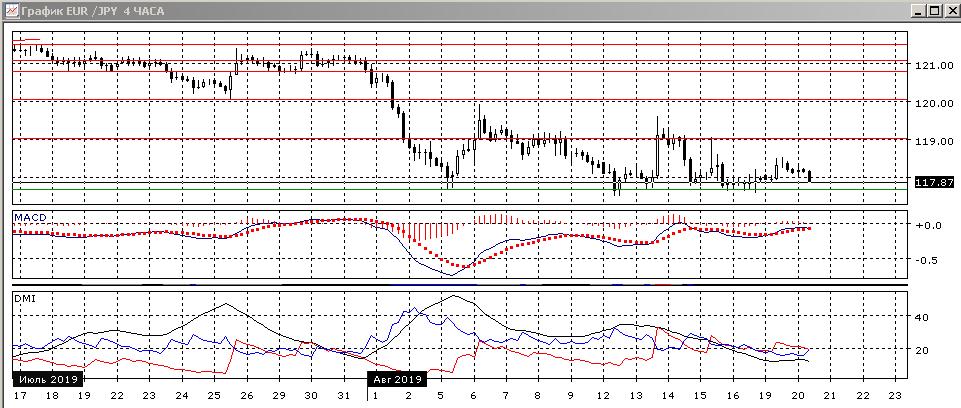Click date 16 on the time axis
The width and height of the screenshot is (961, 408).
pos(734,396)
